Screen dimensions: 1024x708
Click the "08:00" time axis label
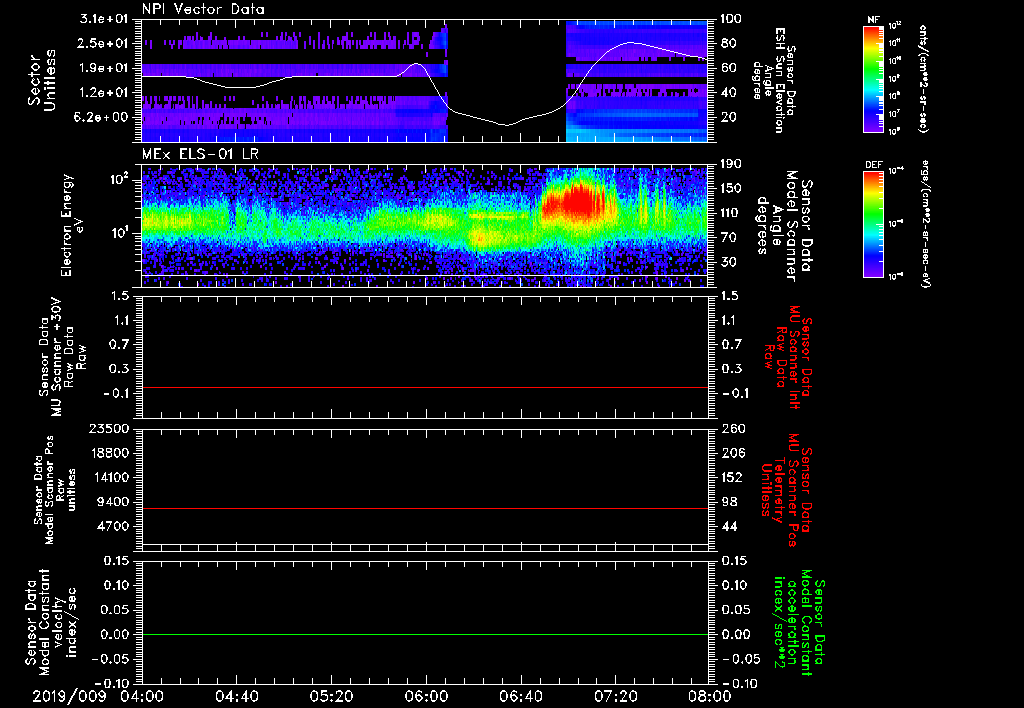click(x=709, y=696)
